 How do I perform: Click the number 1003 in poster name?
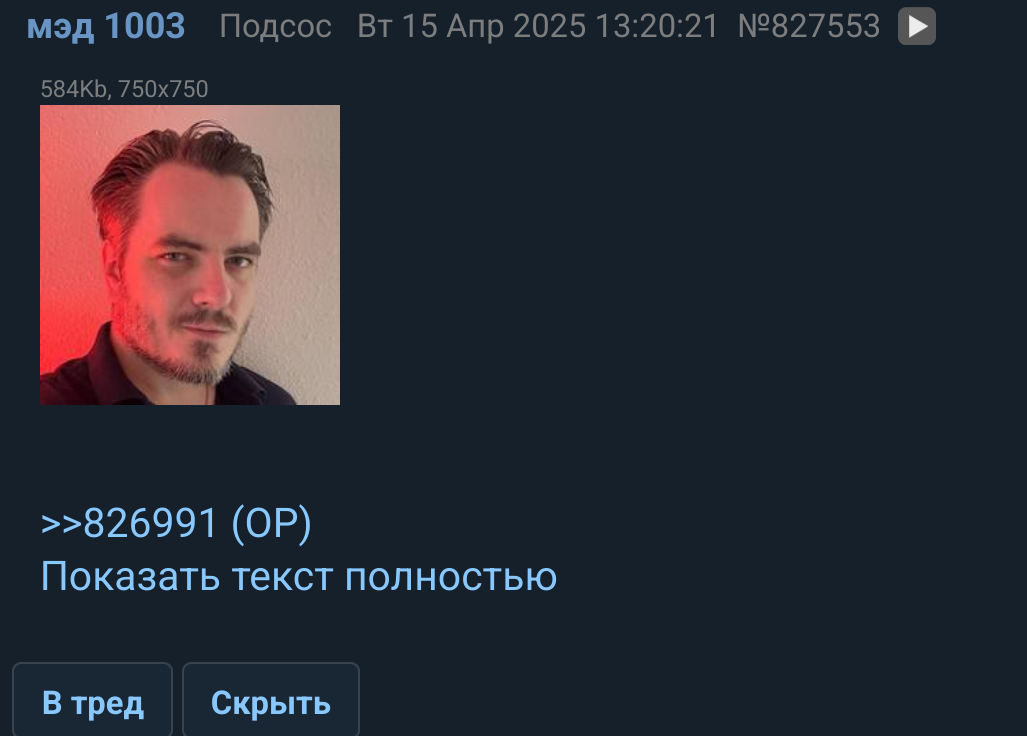(x=145, y=26)
